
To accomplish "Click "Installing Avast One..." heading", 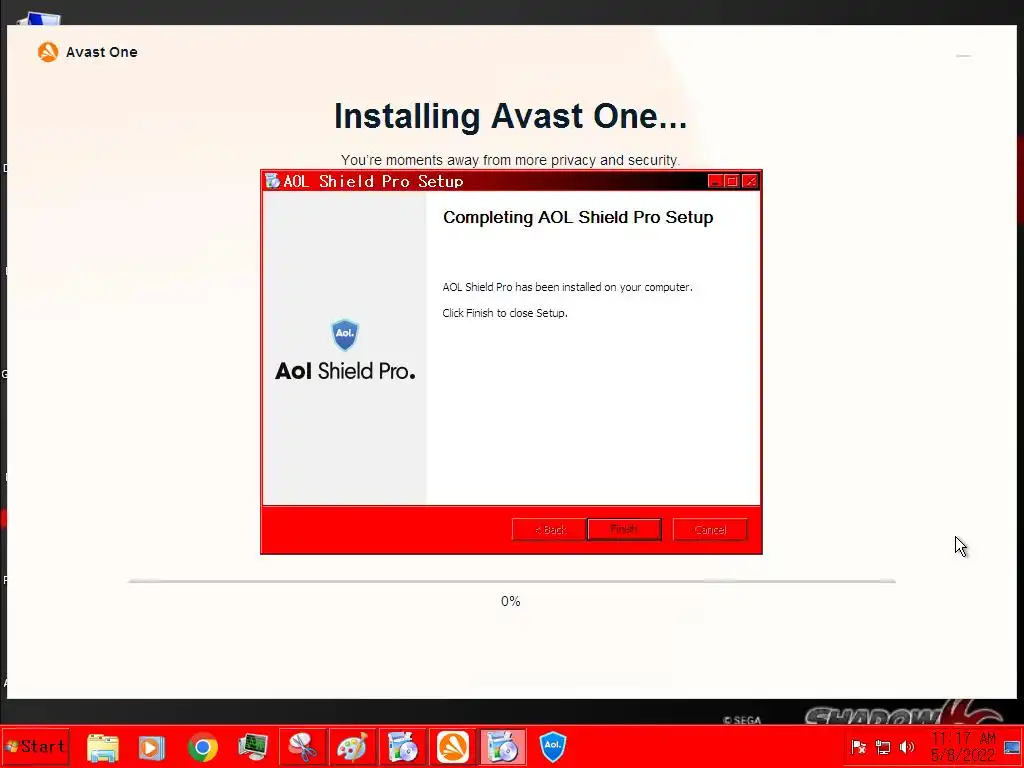I will coord(511,116).
